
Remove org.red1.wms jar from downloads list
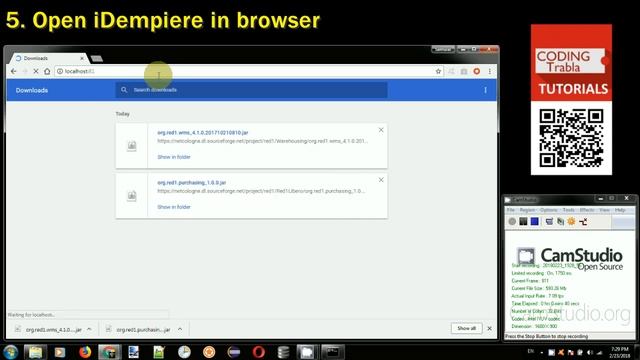[x=381, y=130]
